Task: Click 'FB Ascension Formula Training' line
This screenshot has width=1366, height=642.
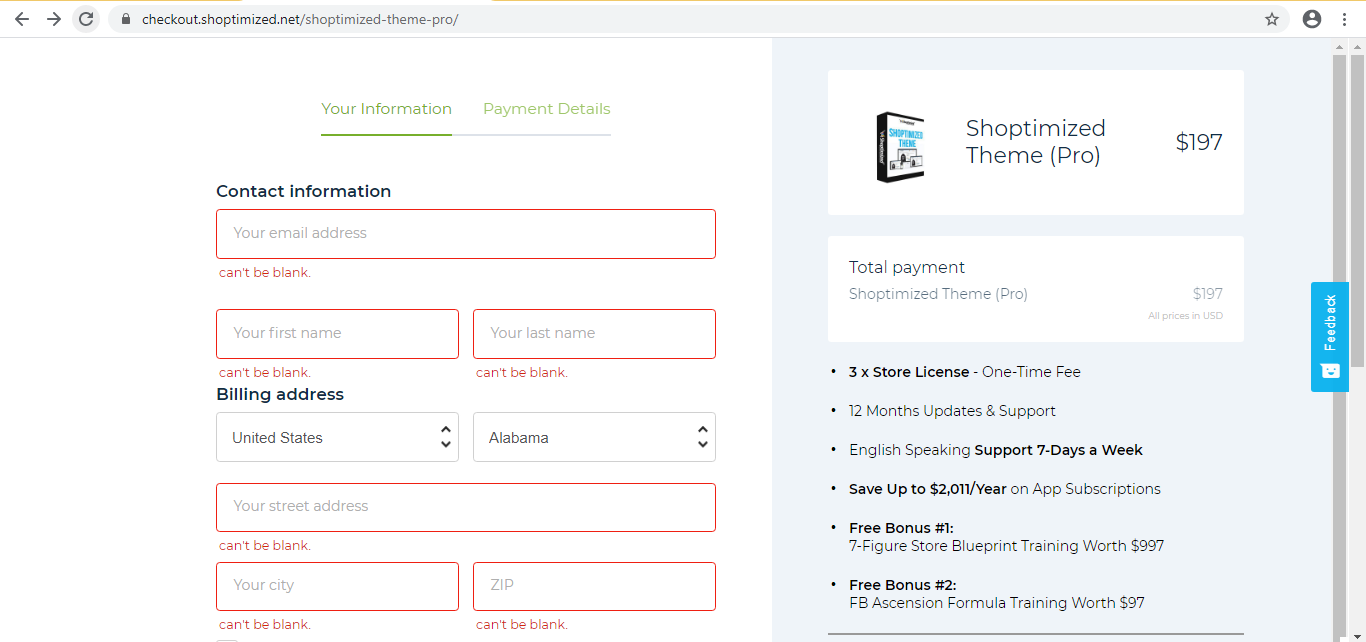Action: point(997,603)
